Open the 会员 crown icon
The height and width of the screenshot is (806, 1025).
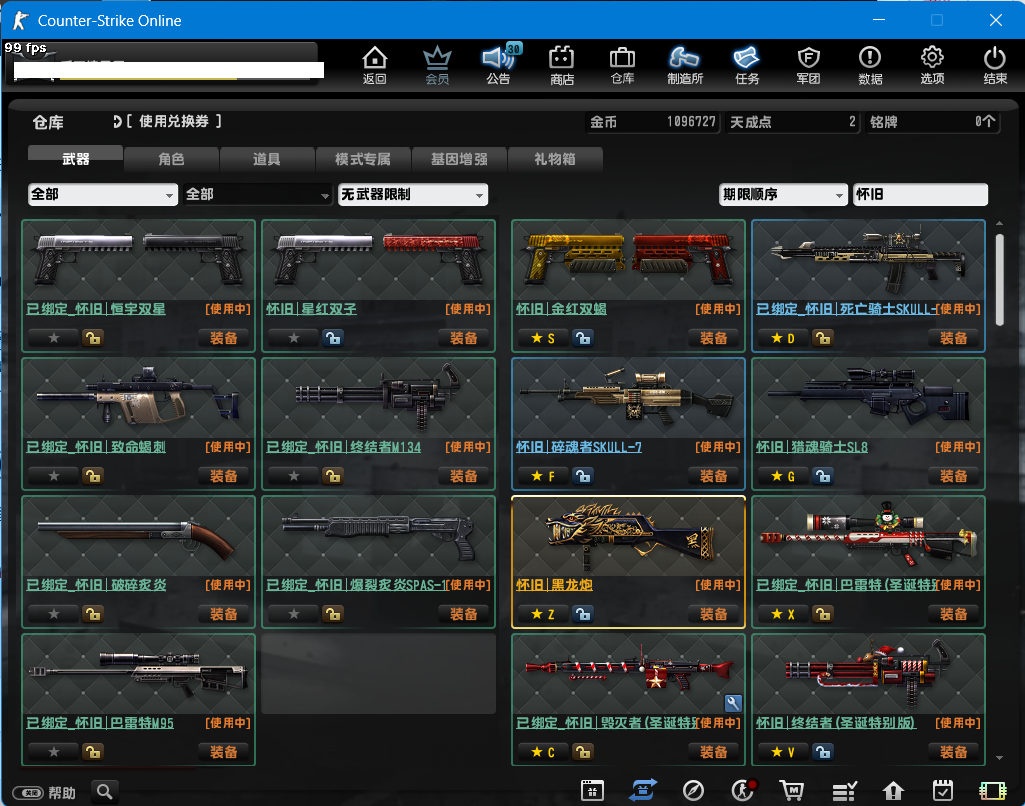(437, 65)
